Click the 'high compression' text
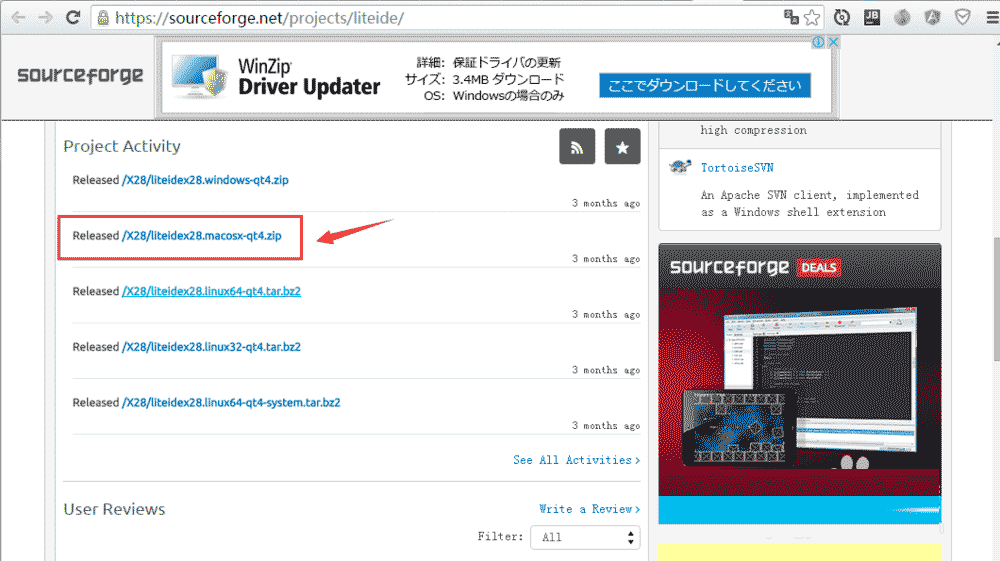1000x561 pixels. coord(753,130)
